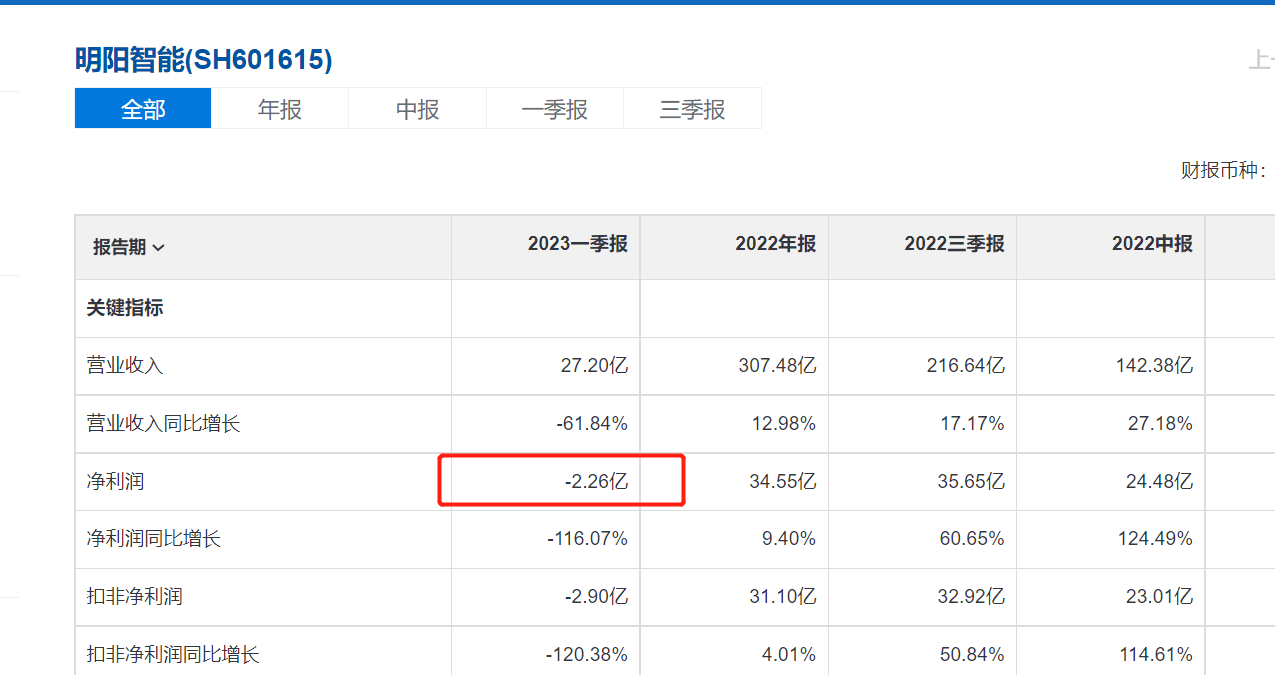Click the 124.49% growth value
The height and width of the screenshot is (675, 1275).
pos(1156,539)
